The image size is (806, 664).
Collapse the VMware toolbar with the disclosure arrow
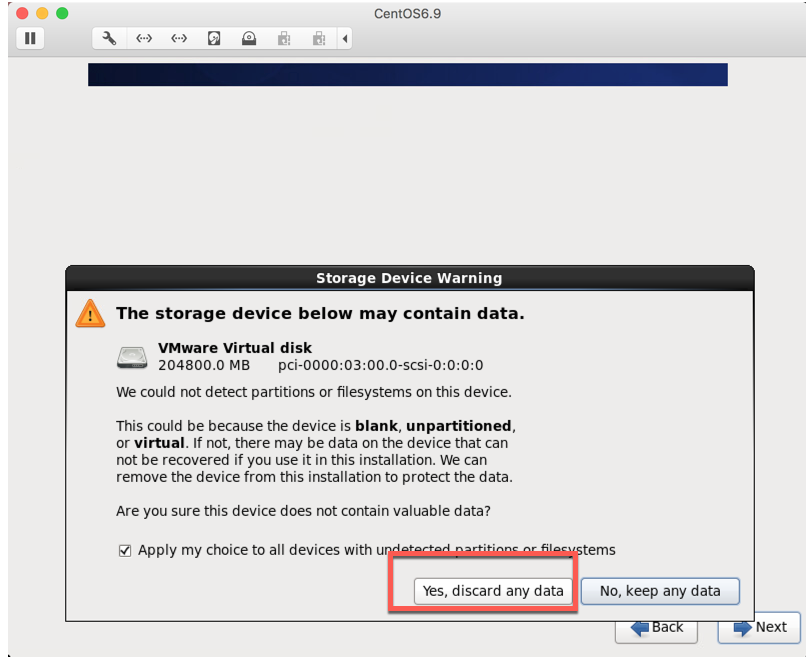345,38
